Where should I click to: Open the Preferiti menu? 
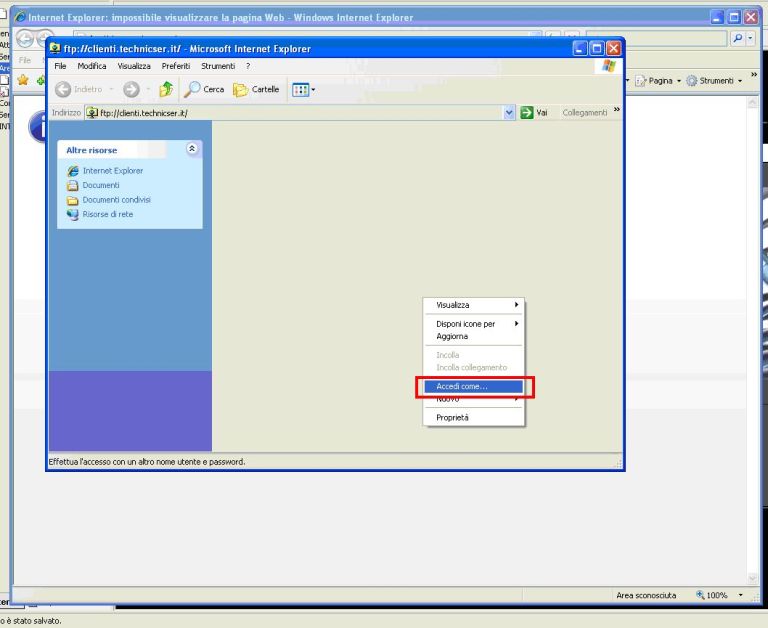click(x=176, y=66)
